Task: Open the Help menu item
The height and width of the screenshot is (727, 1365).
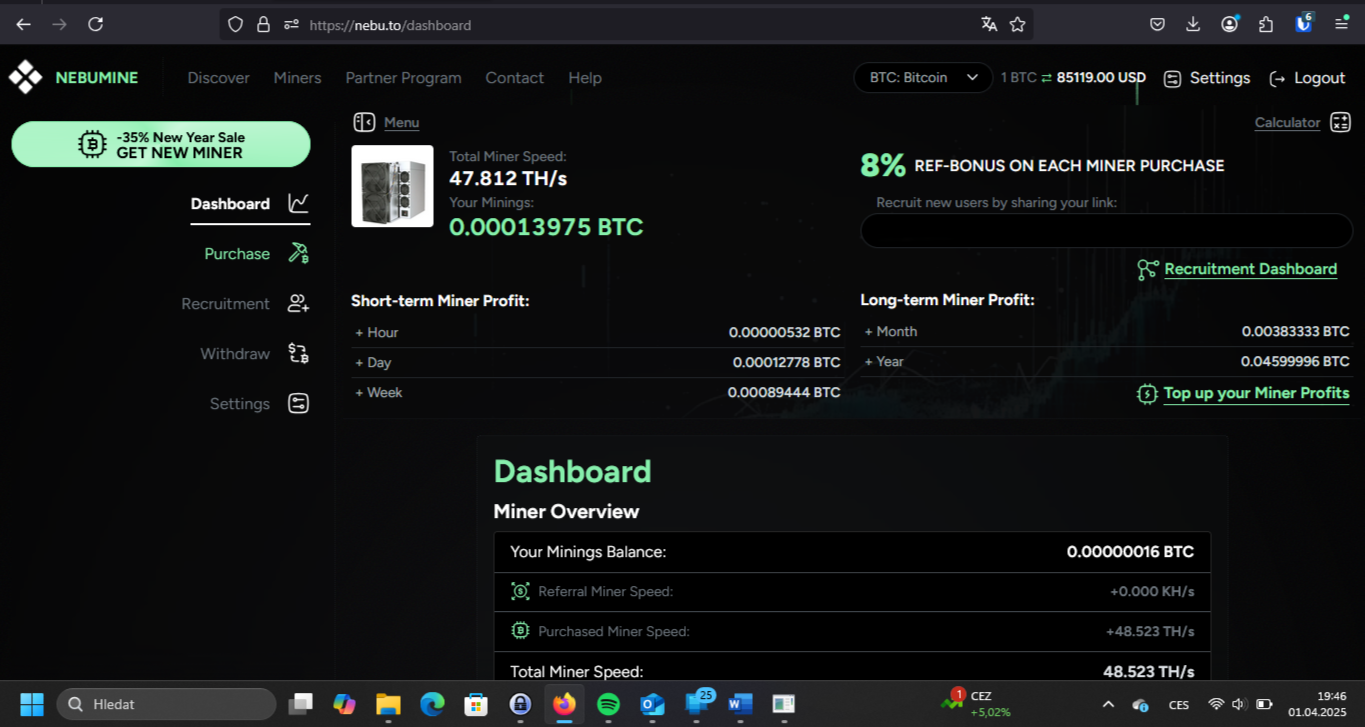Action: [585, 78]
